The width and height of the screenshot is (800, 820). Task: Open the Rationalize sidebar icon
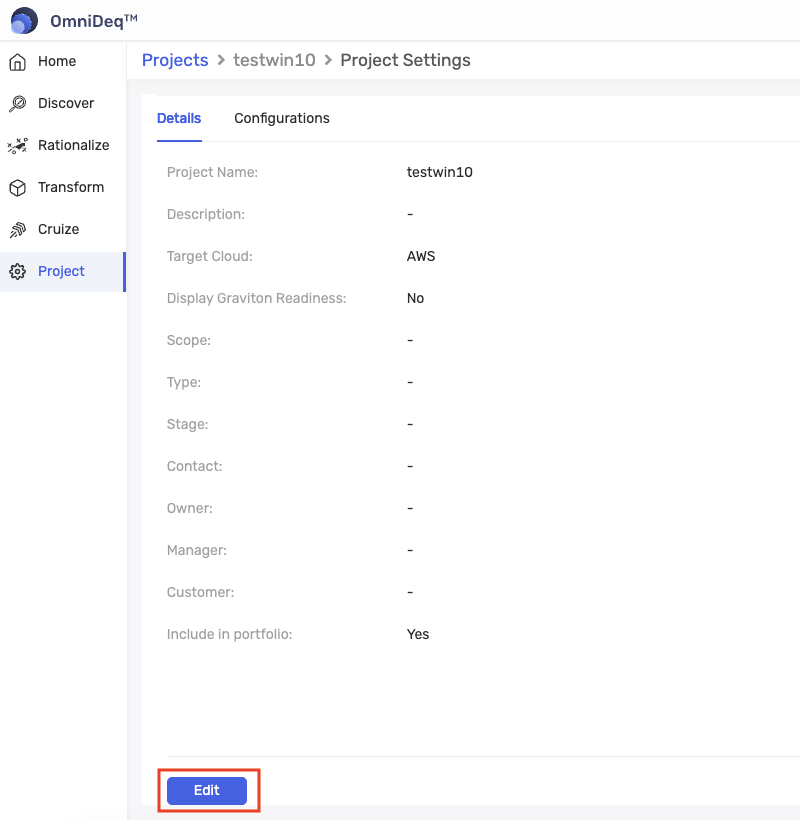click(17, 146)
